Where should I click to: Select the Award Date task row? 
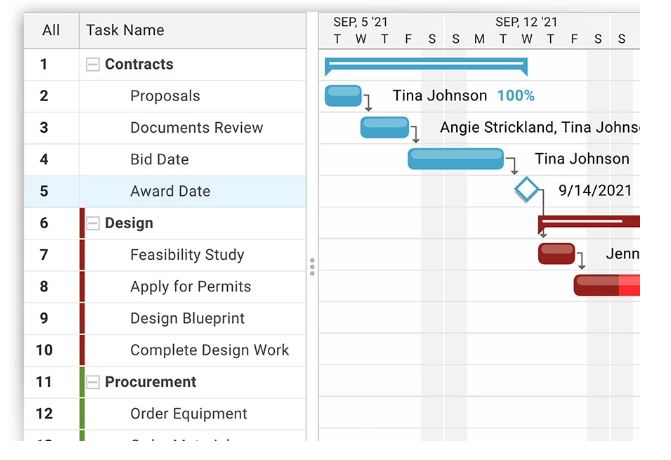pyautogui.click(x=170, y=191)
